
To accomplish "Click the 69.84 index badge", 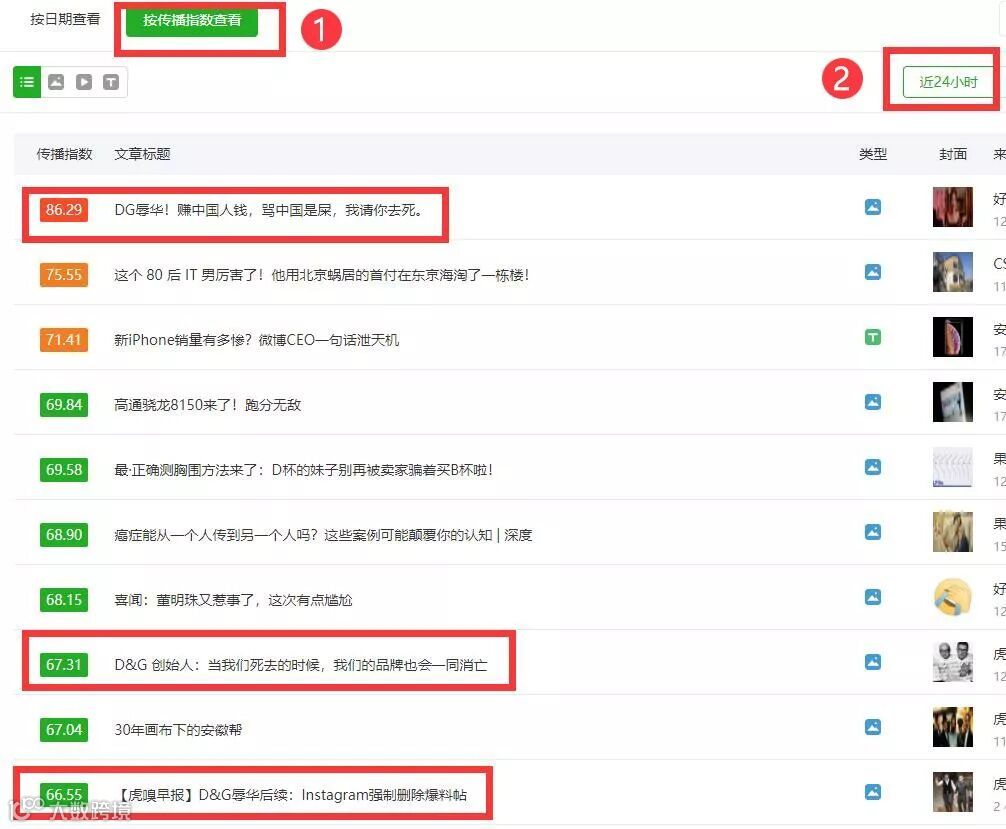I will coord(64,405).
